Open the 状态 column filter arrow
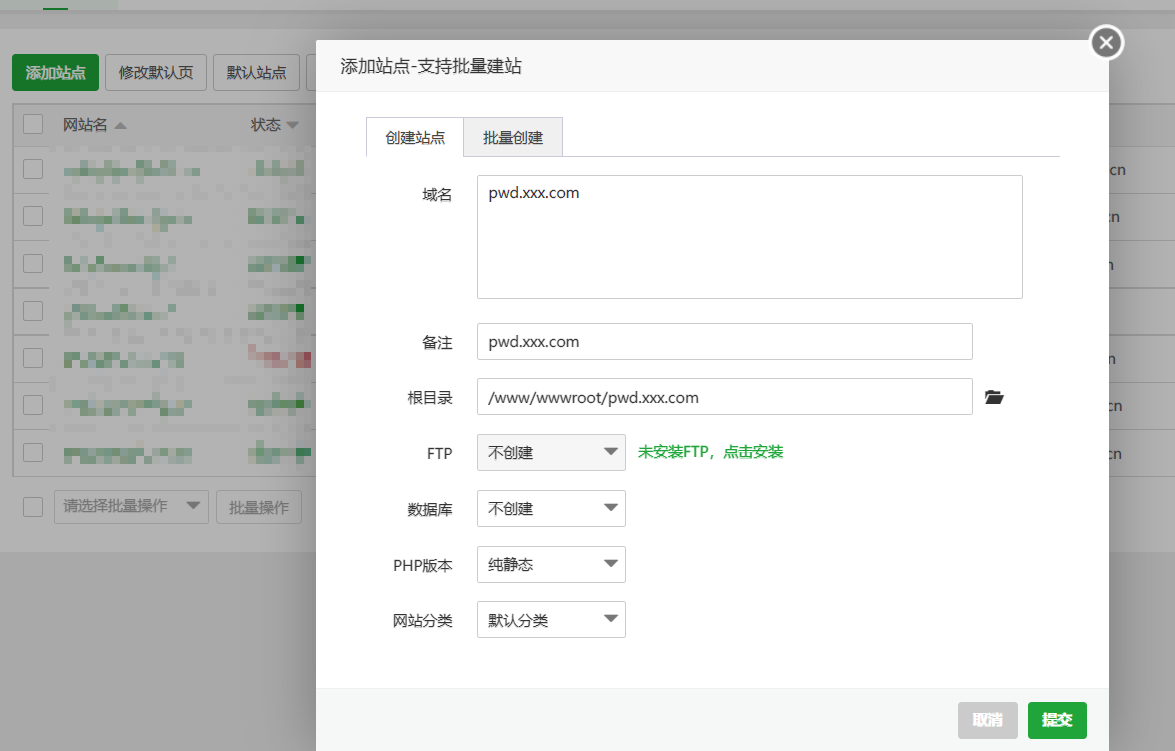This screenshot has width=1175, height=751. tap(292, 125)
